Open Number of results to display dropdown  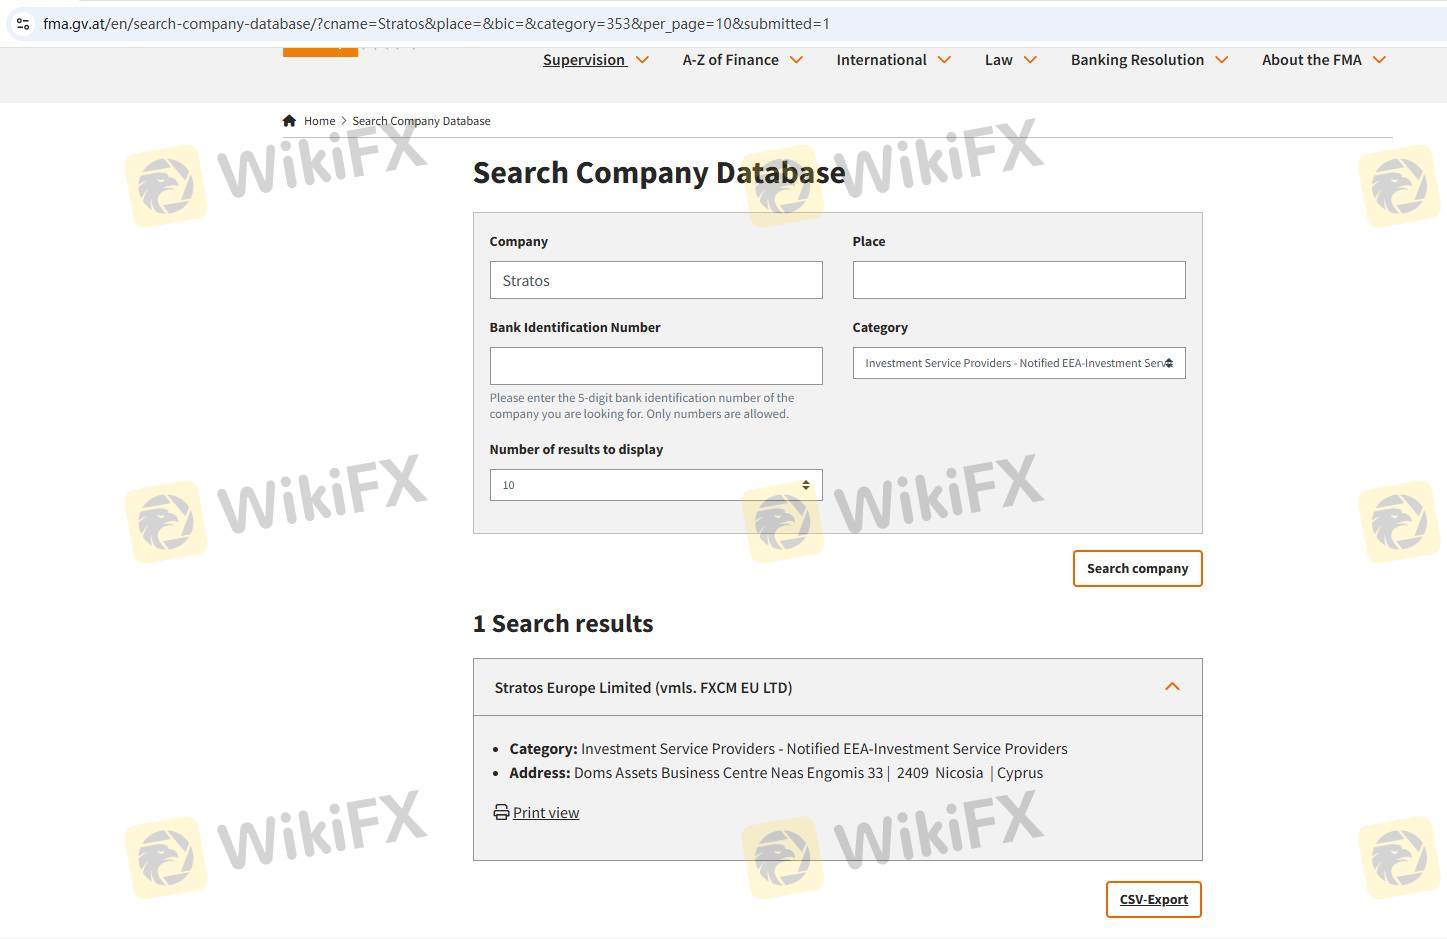655,485
